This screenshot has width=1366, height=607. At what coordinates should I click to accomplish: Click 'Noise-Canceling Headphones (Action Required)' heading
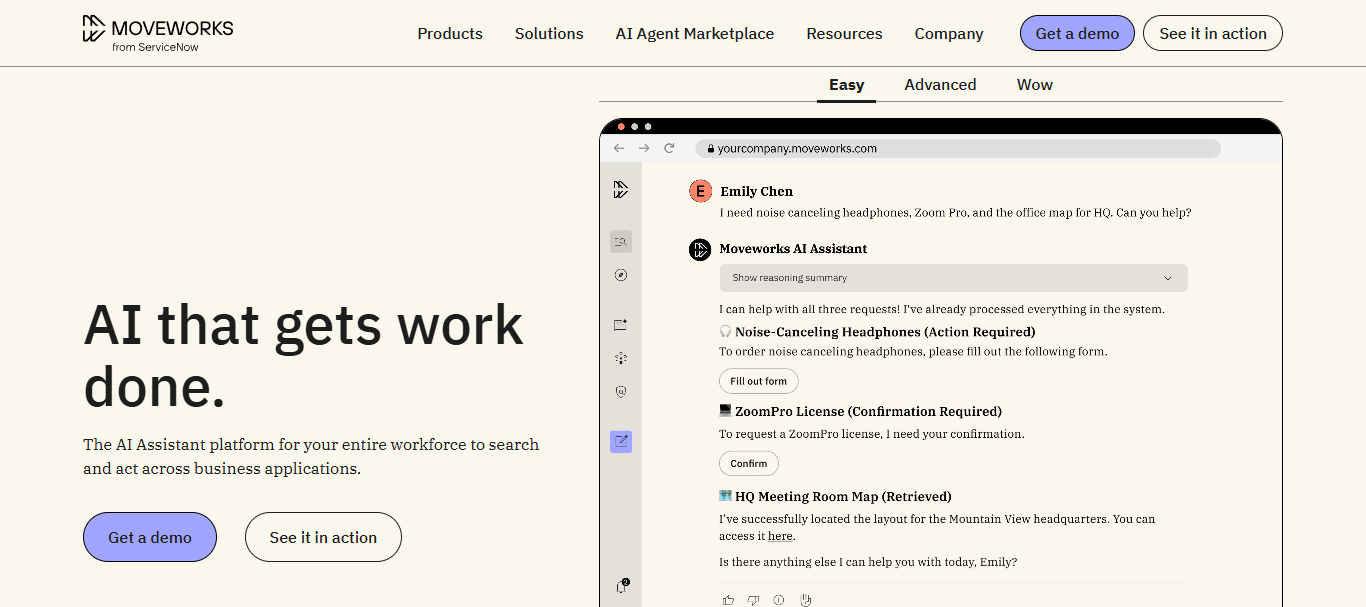(885, 331)
